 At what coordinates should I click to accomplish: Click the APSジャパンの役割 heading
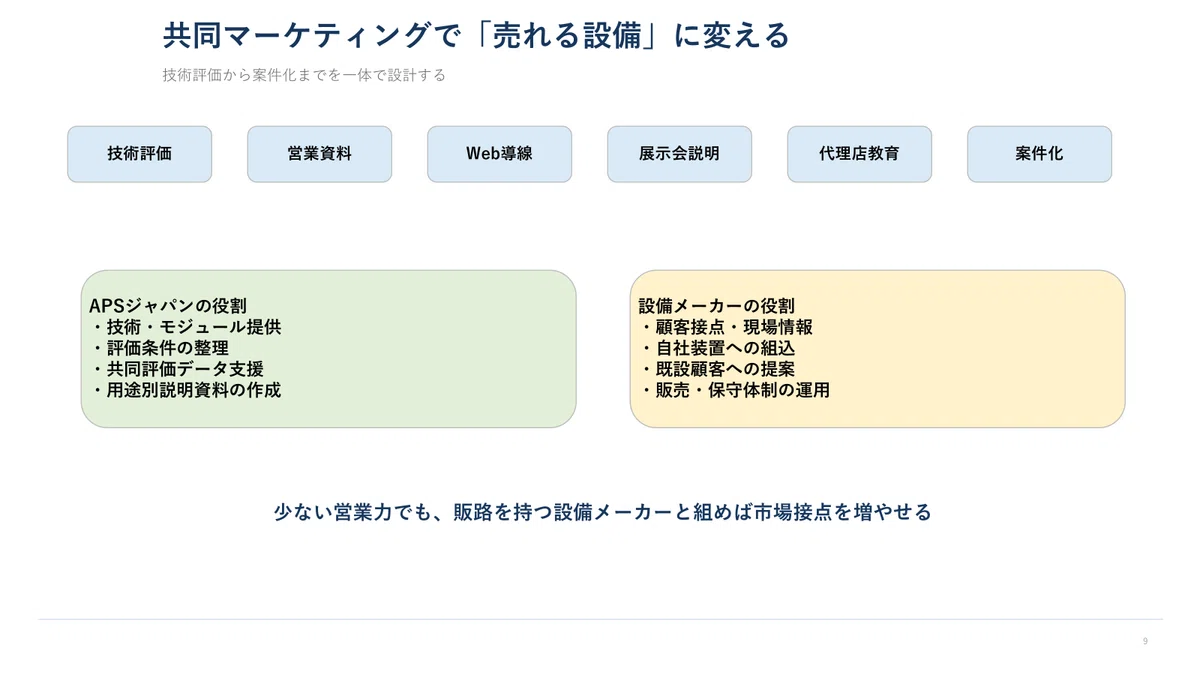click(168, 306)
